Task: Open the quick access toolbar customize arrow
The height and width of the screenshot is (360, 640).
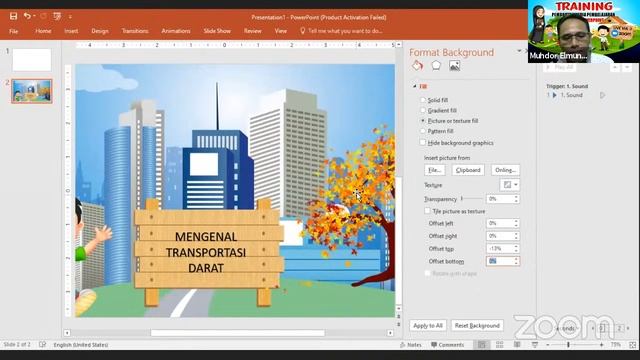Action: click(70, 17)
